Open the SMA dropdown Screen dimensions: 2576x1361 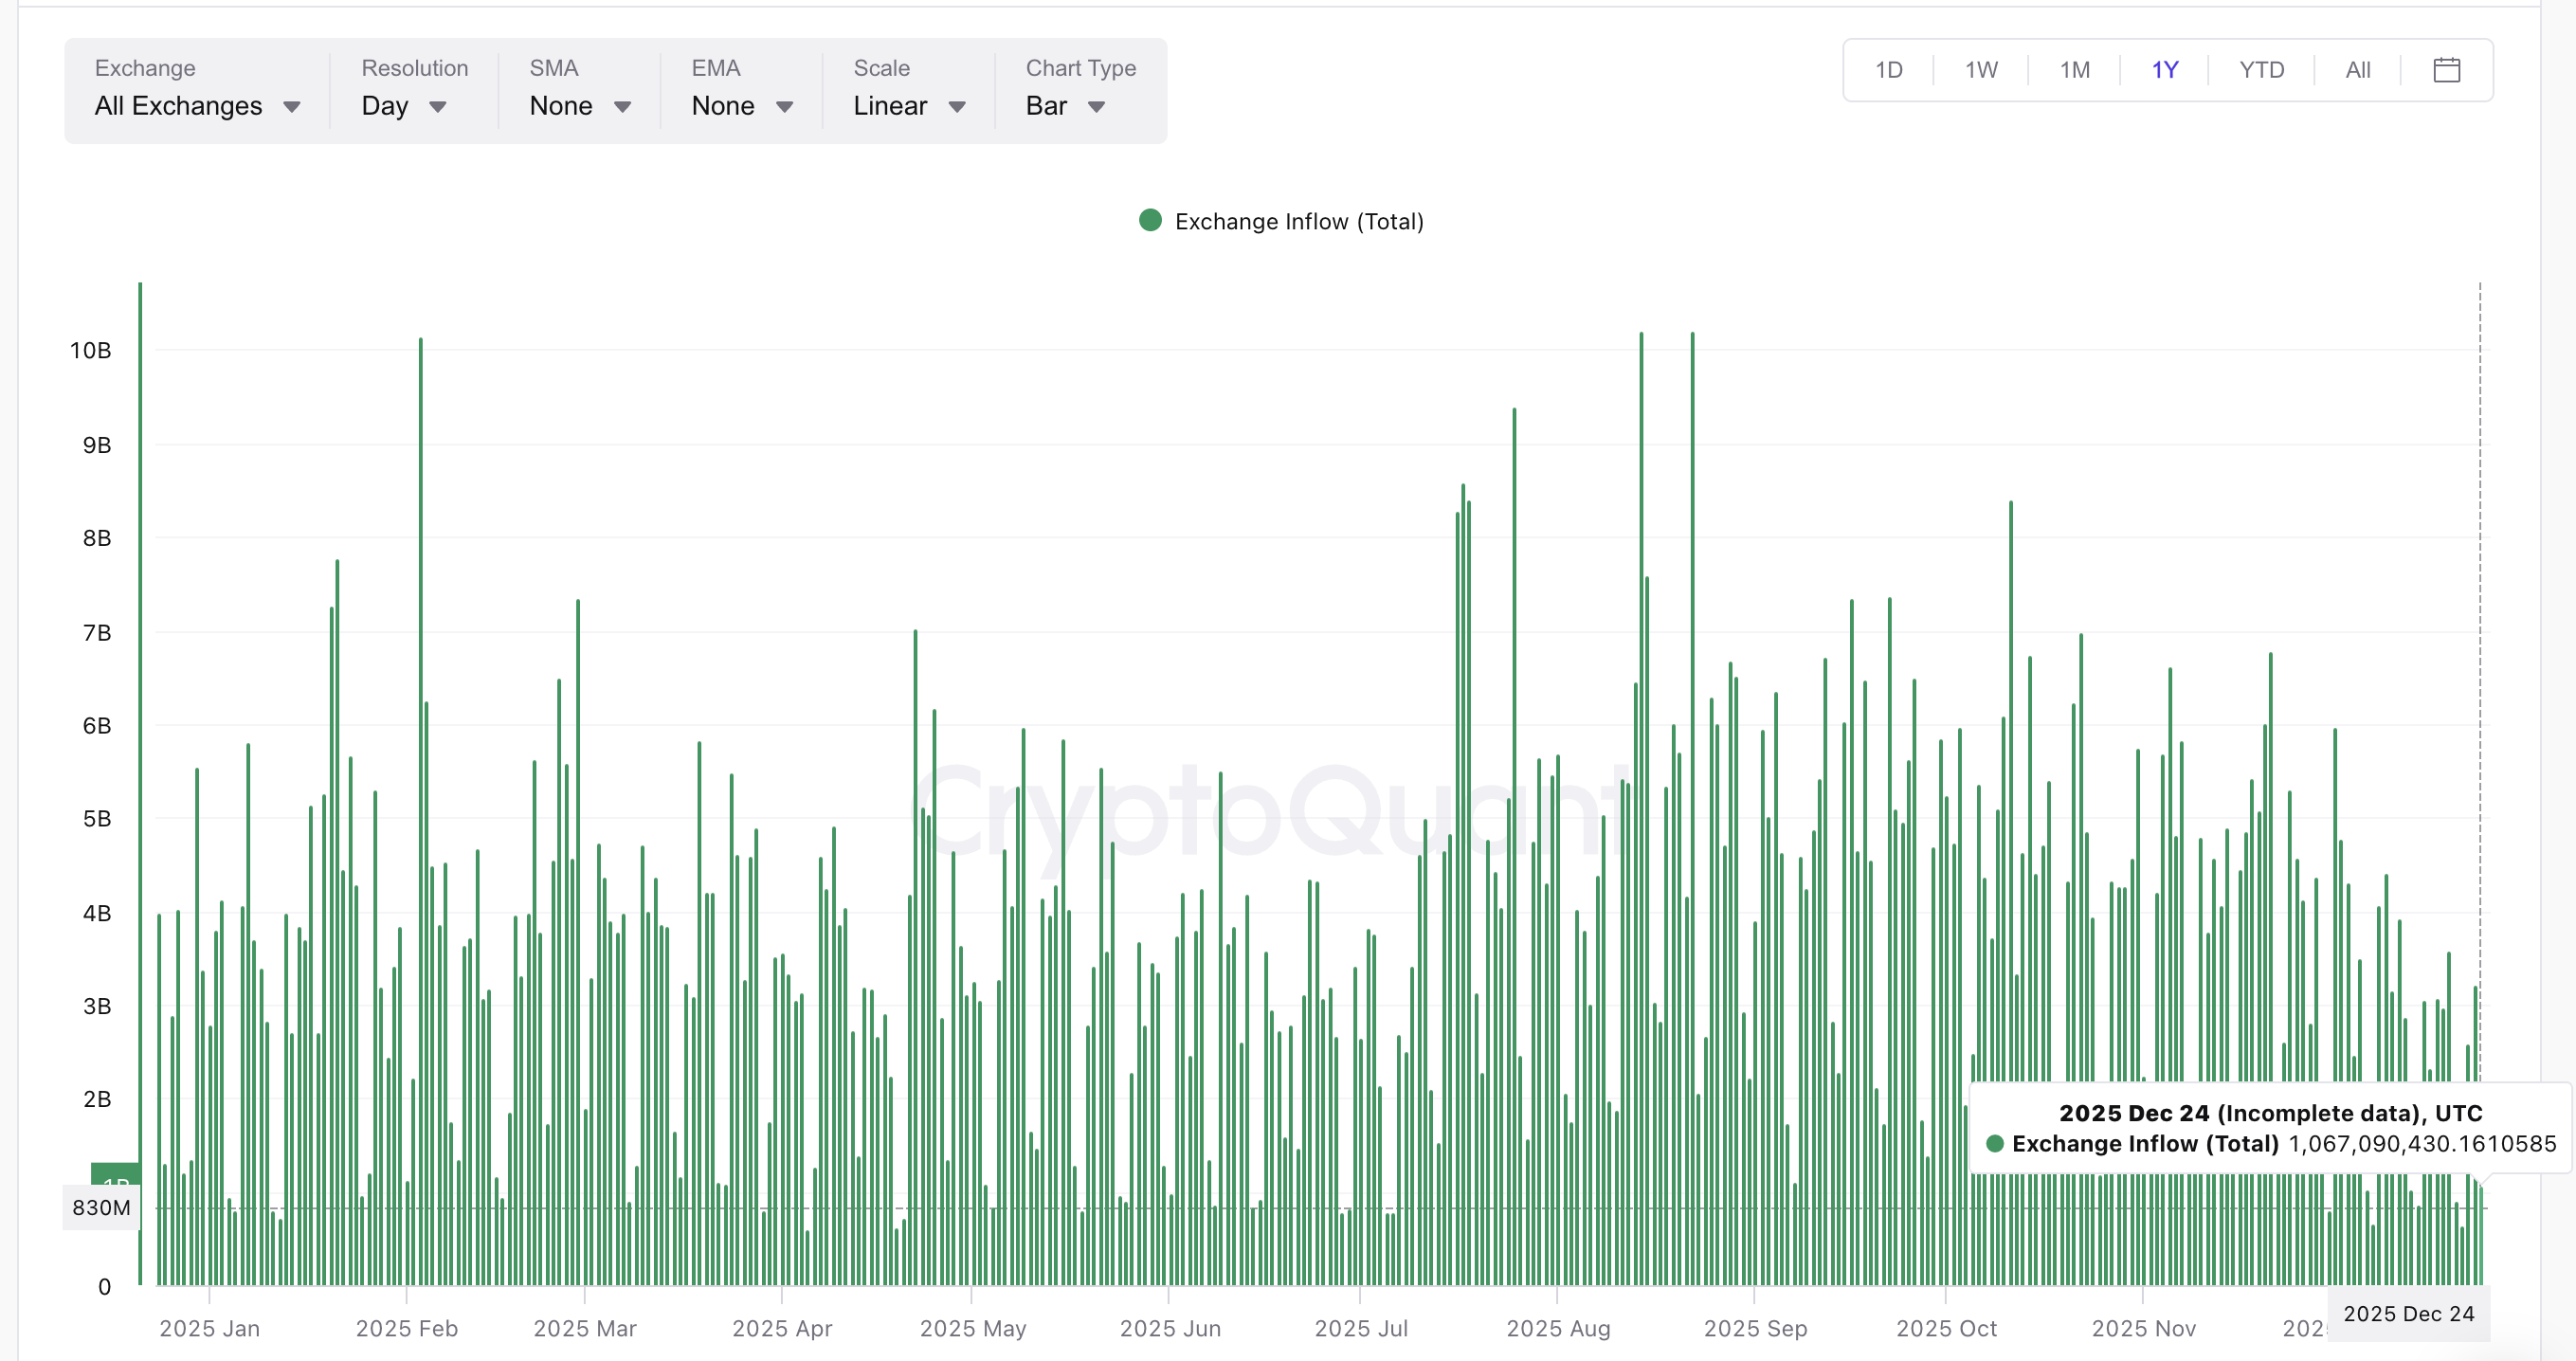[x=580, y=105]
